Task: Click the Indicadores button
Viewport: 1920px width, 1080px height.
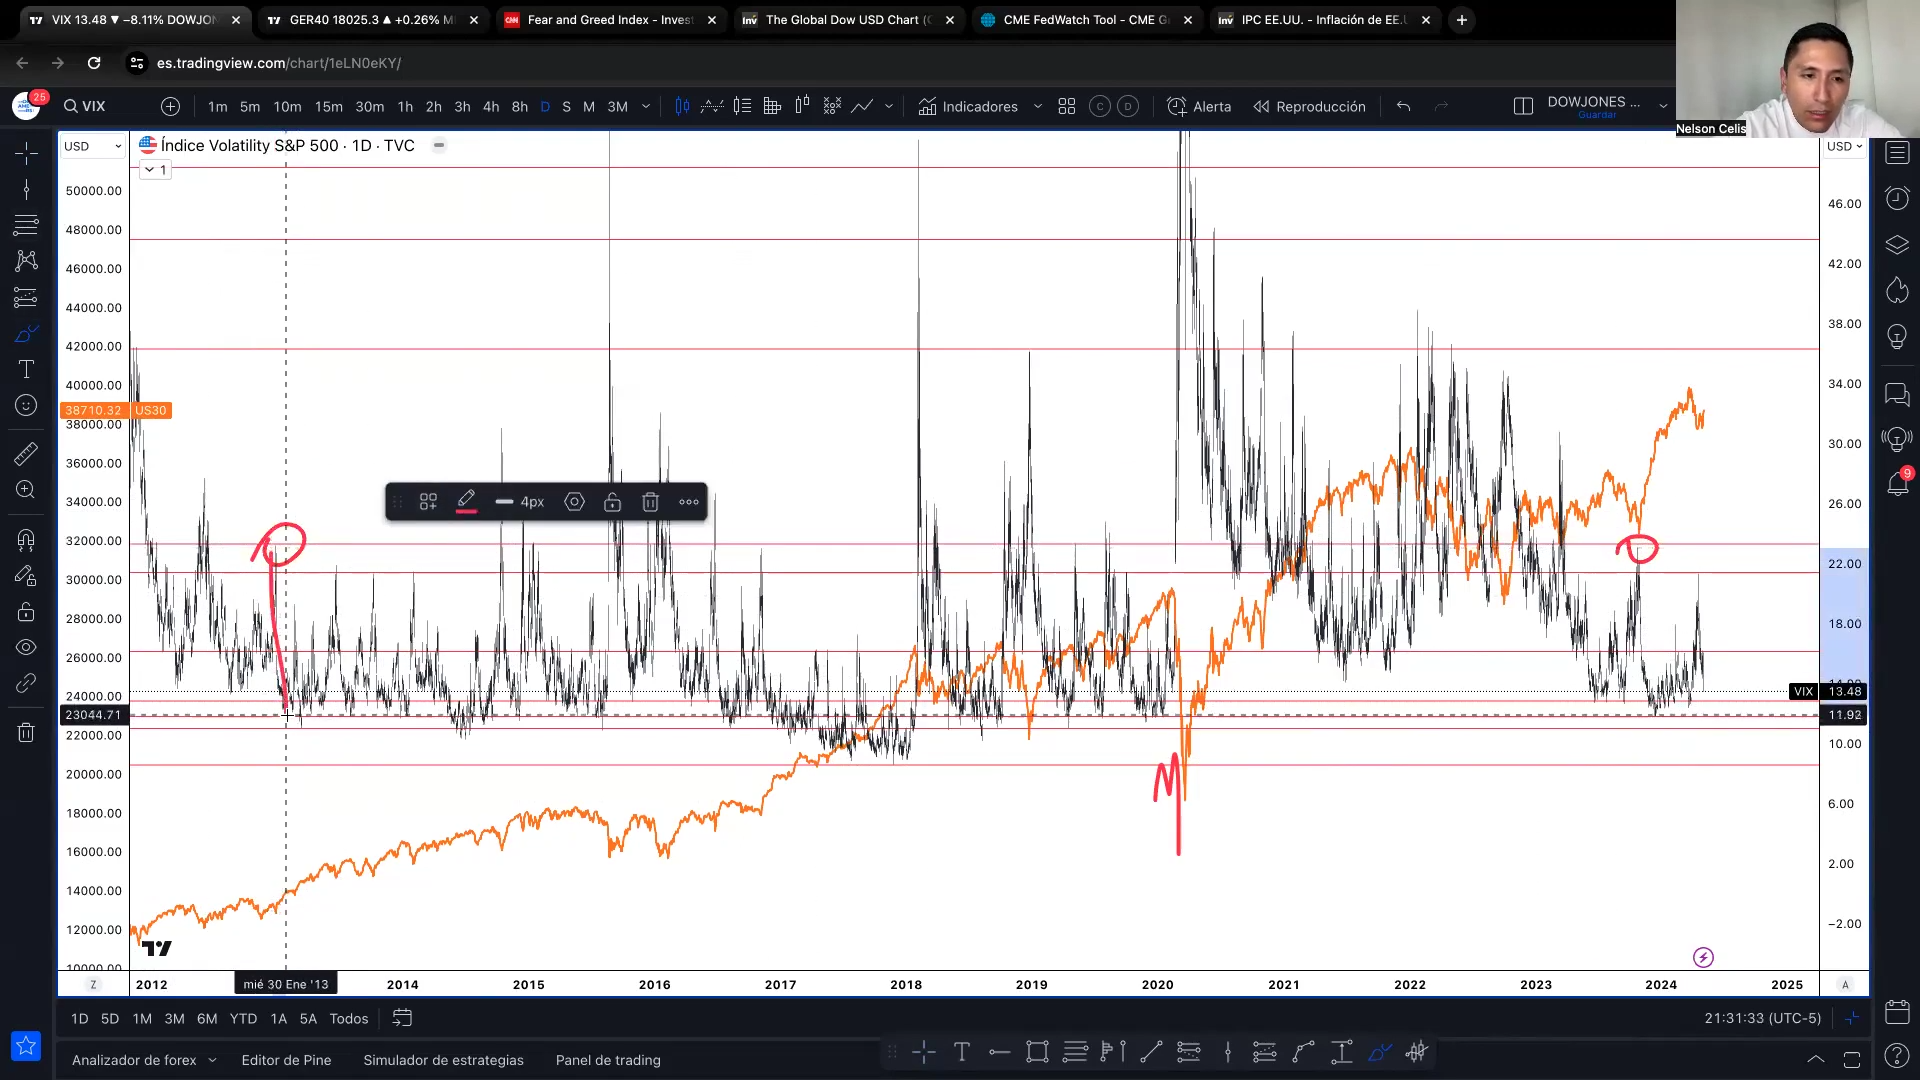Action: click(x=968, y=106)
